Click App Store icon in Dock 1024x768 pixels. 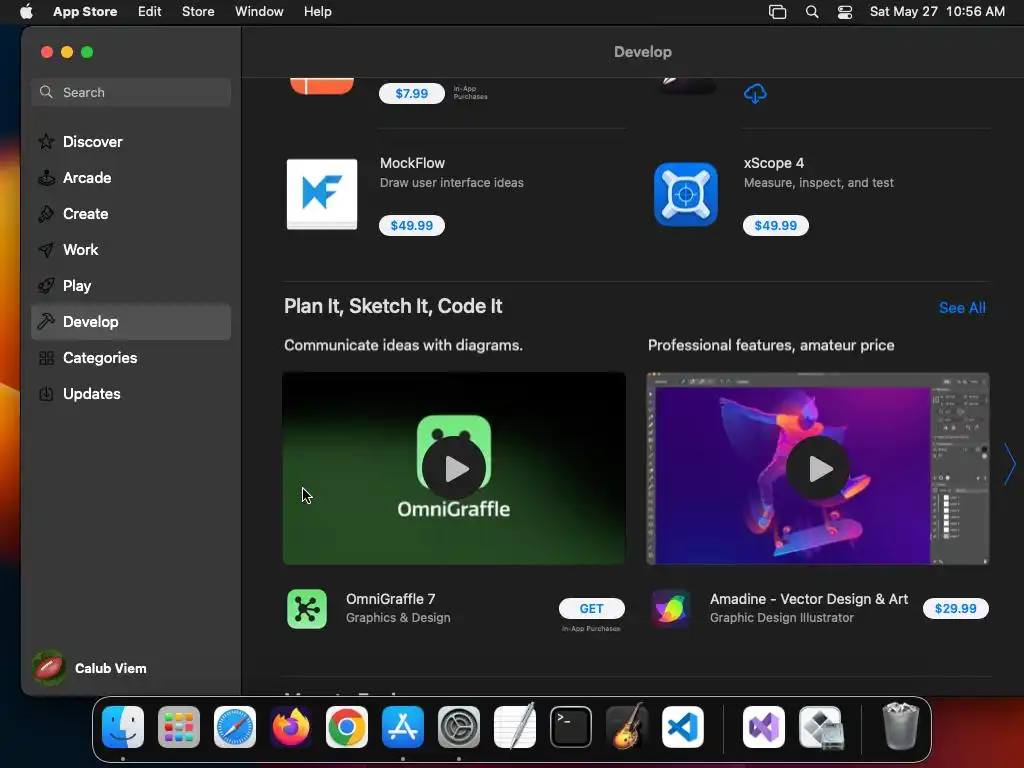pyautogui.click(x=403, y=727)
